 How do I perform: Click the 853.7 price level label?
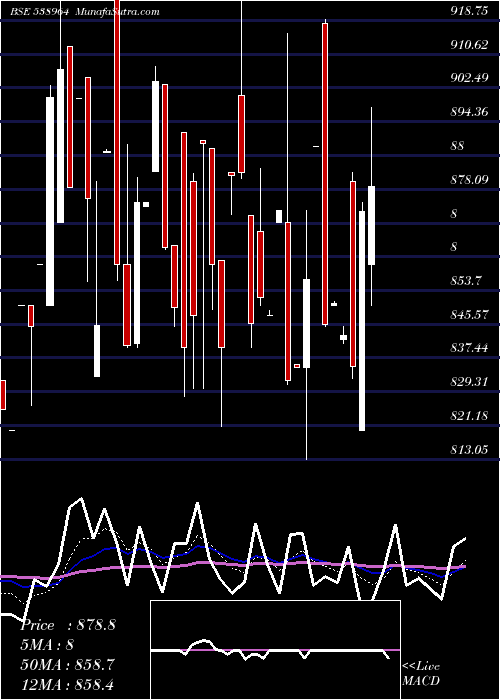tap(466, 280)
